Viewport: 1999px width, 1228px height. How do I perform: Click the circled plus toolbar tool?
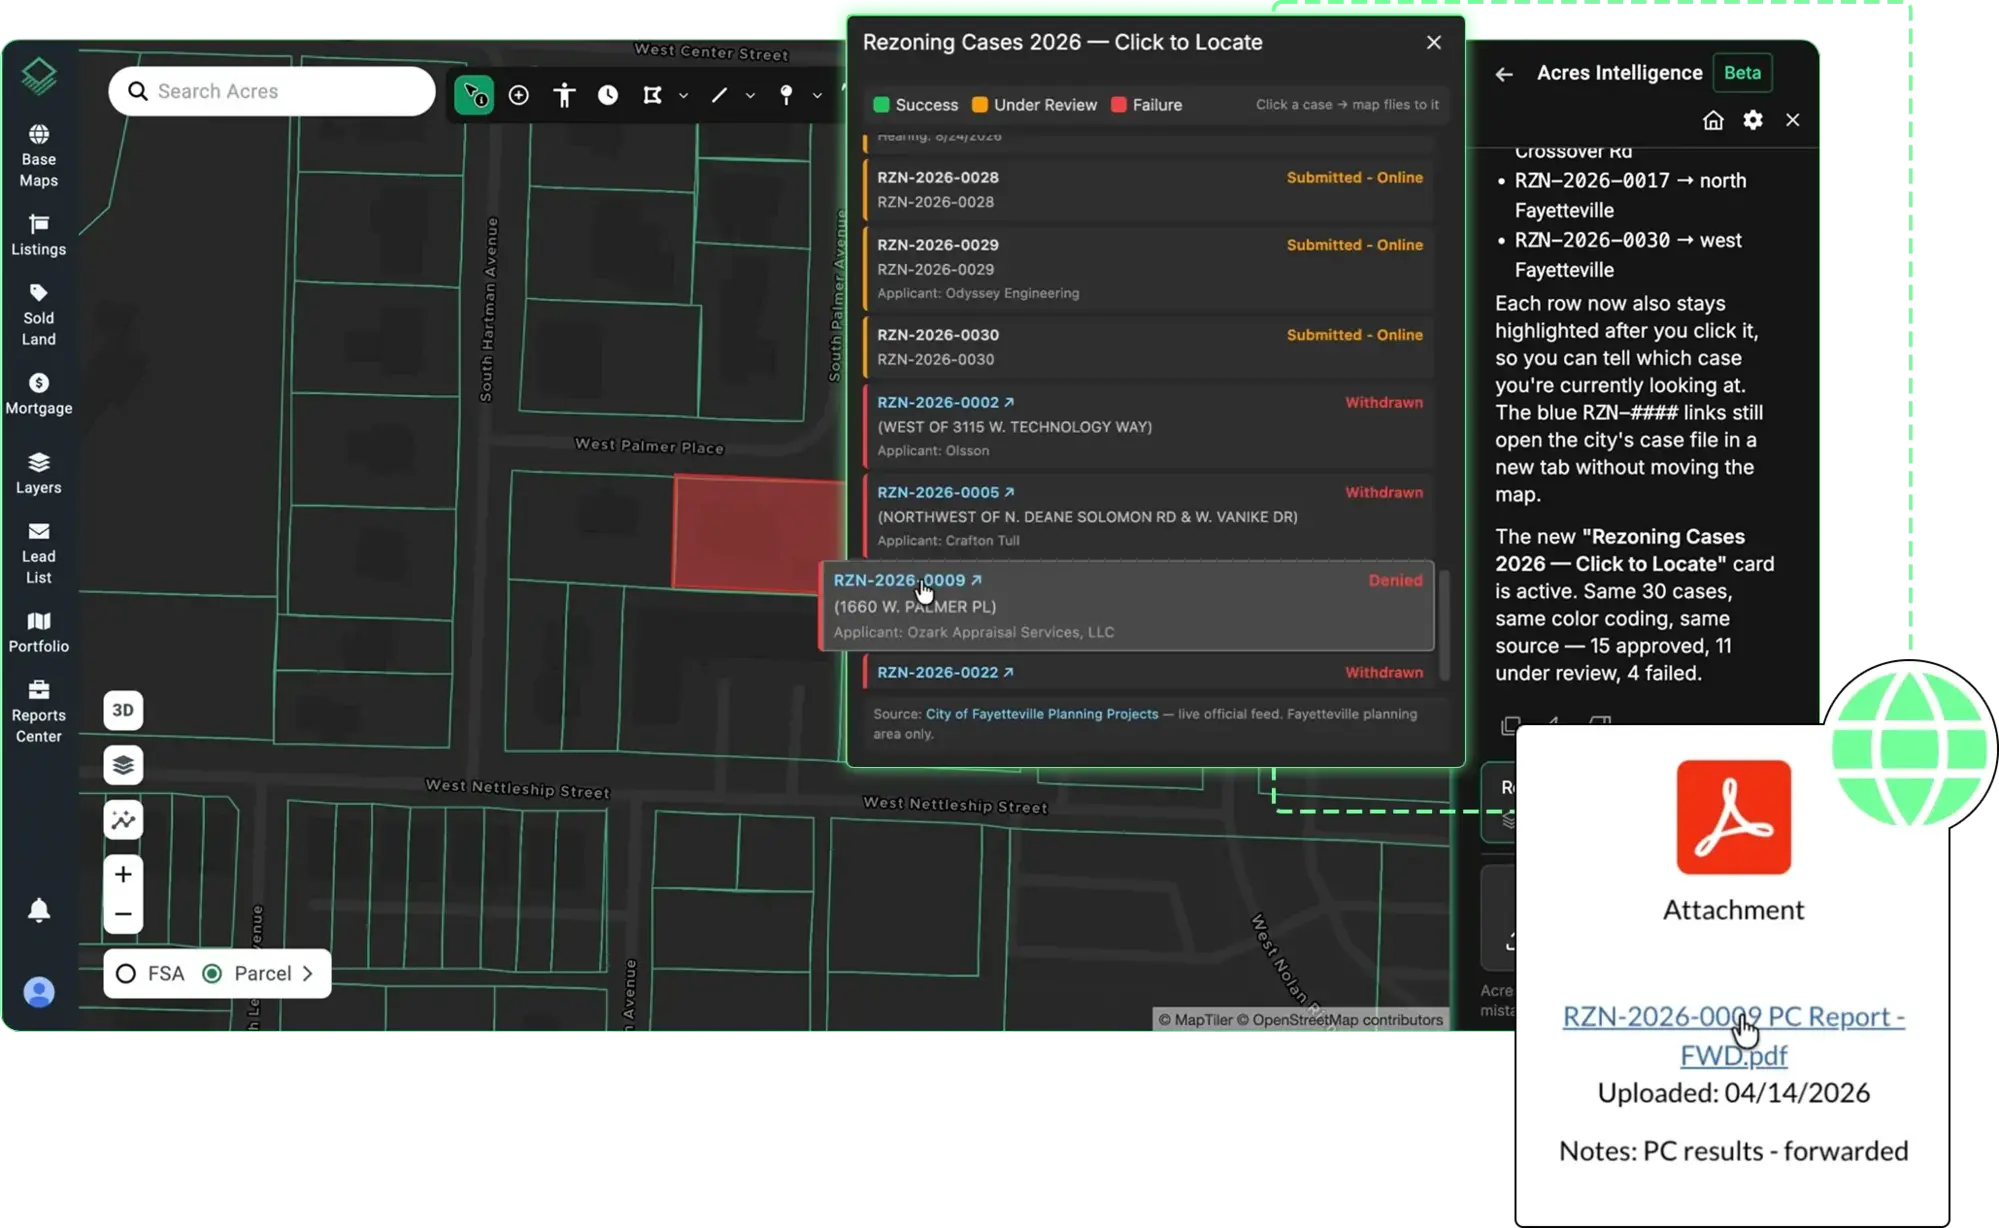tap(519, 95)
